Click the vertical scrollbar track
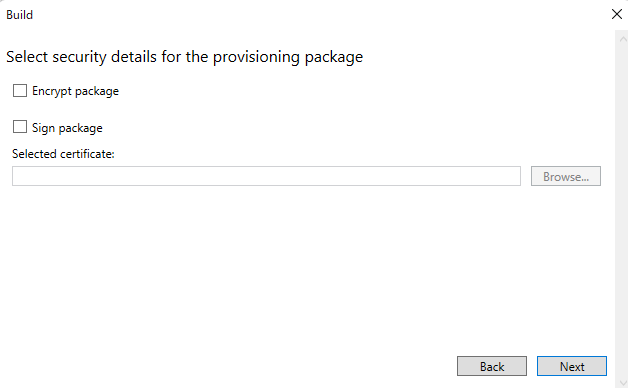Viewport: 628px width, 388px height. click(622, 210)
